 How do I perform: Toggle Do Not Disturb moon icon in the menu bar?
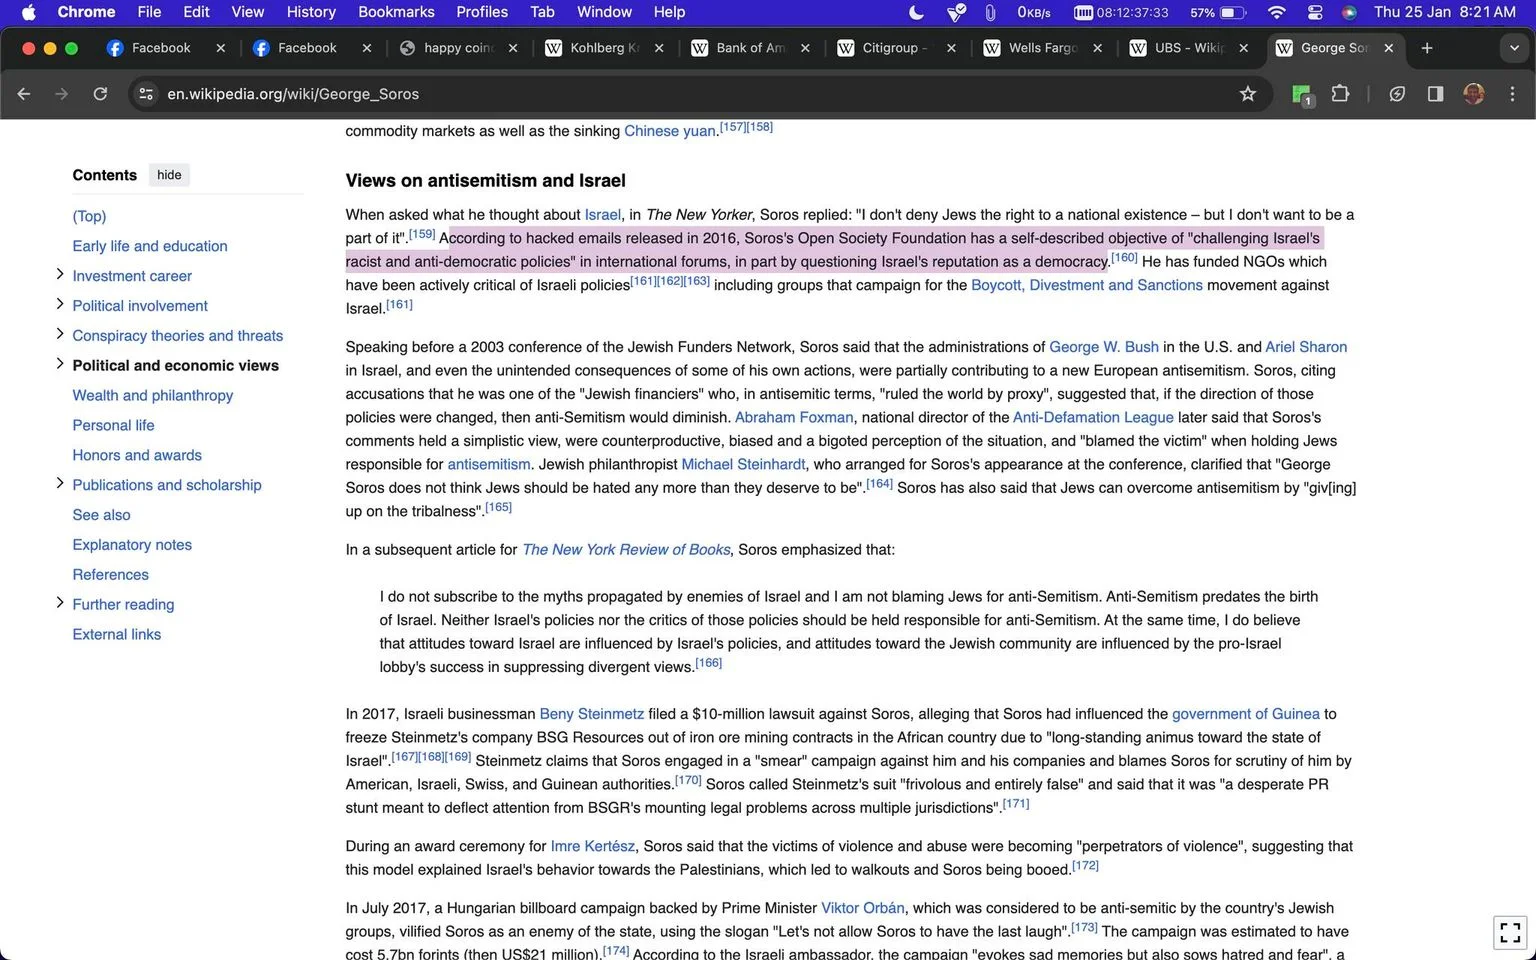916,12
